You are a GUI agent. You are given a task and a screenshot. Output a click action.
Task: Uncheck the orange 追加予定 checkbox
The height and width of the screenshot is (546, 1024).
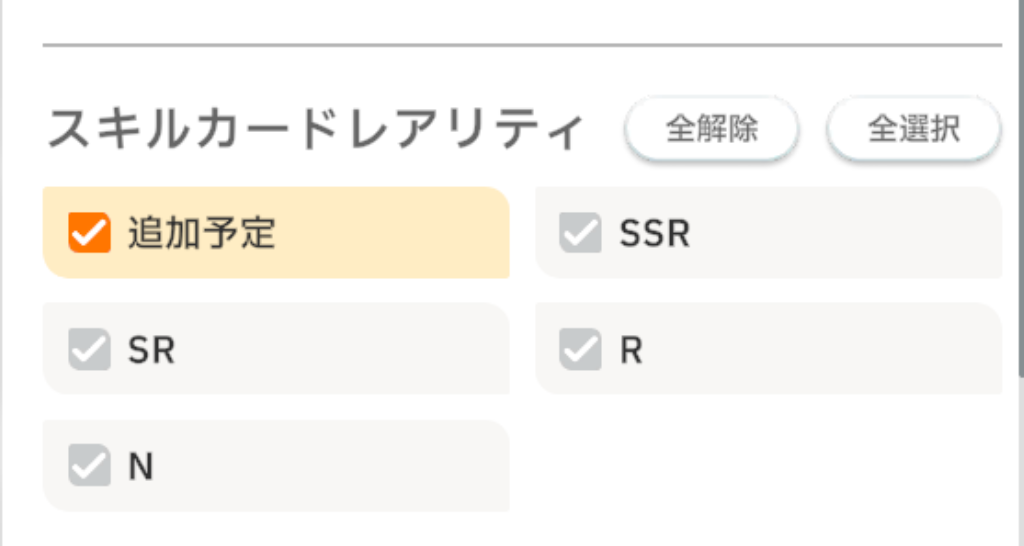[x=89, y=233]
